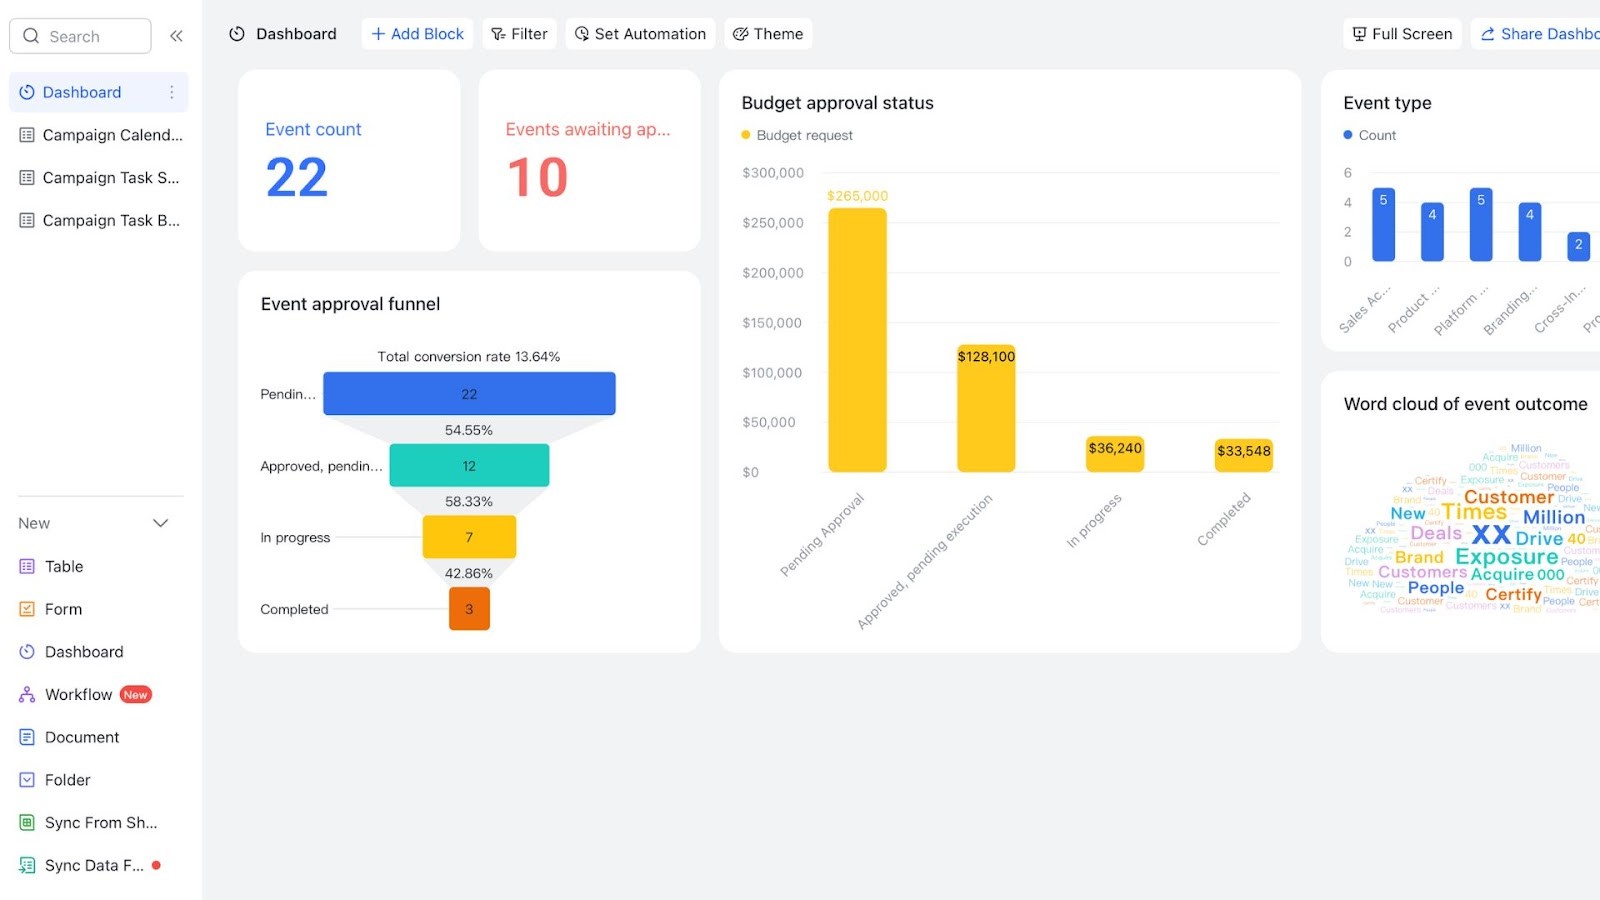Toggle the Budget request legend
Viewport: 1600px width, 900px height.
tap(797, 134)
